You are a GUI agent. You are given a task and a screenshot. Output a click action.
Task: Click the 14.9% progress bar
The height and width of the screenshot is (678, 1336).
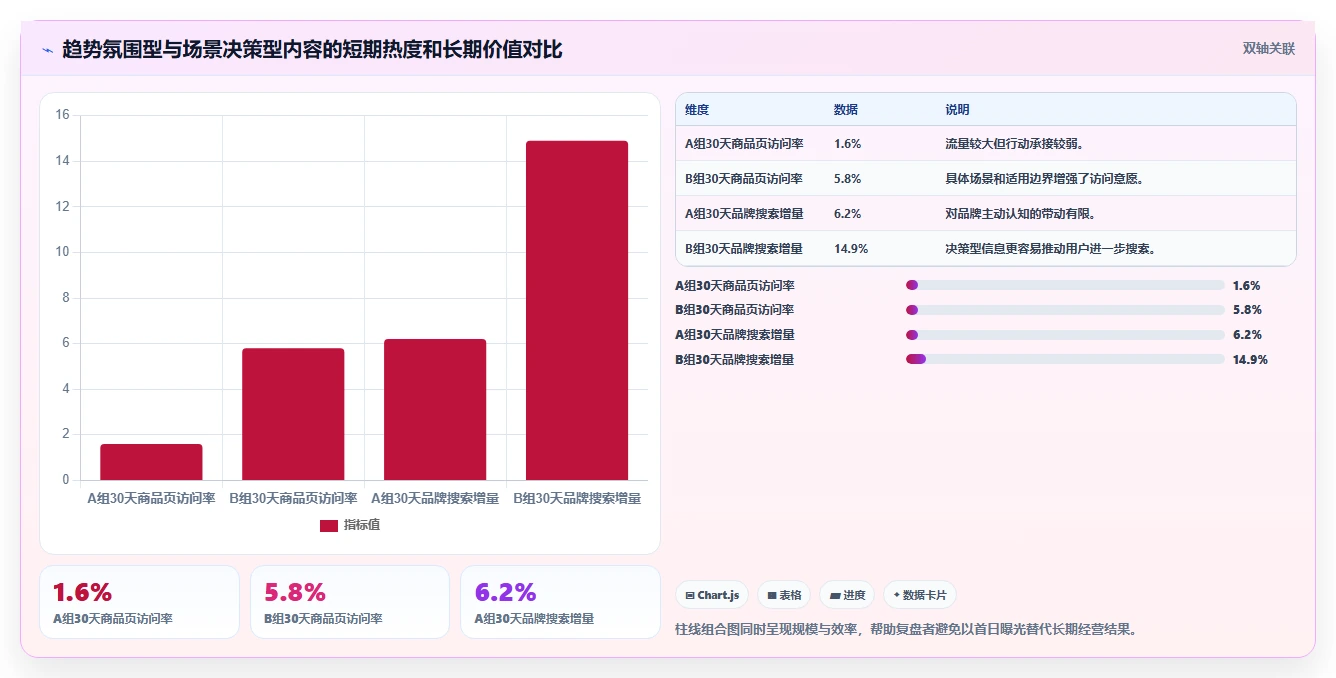point(1065,359)
